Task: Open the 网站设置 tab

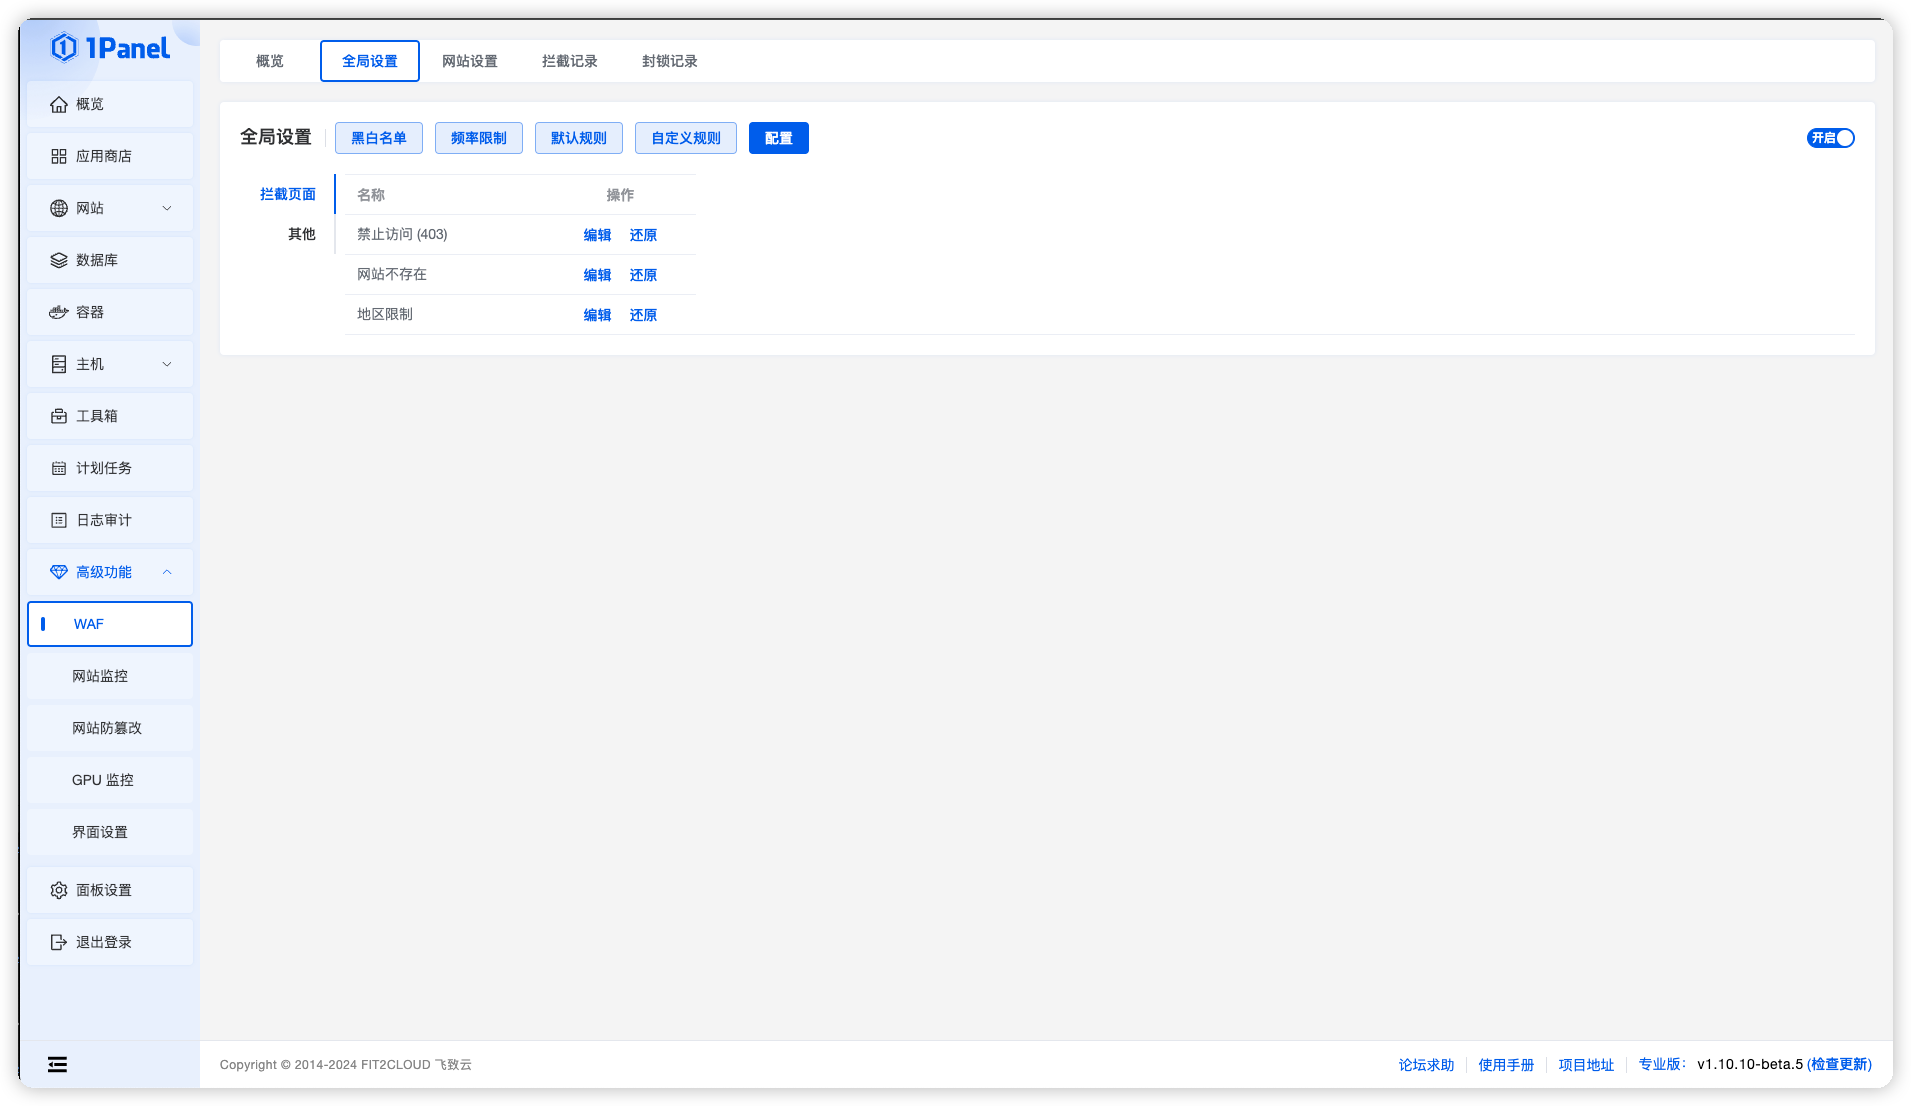Action: coord(470,61)
